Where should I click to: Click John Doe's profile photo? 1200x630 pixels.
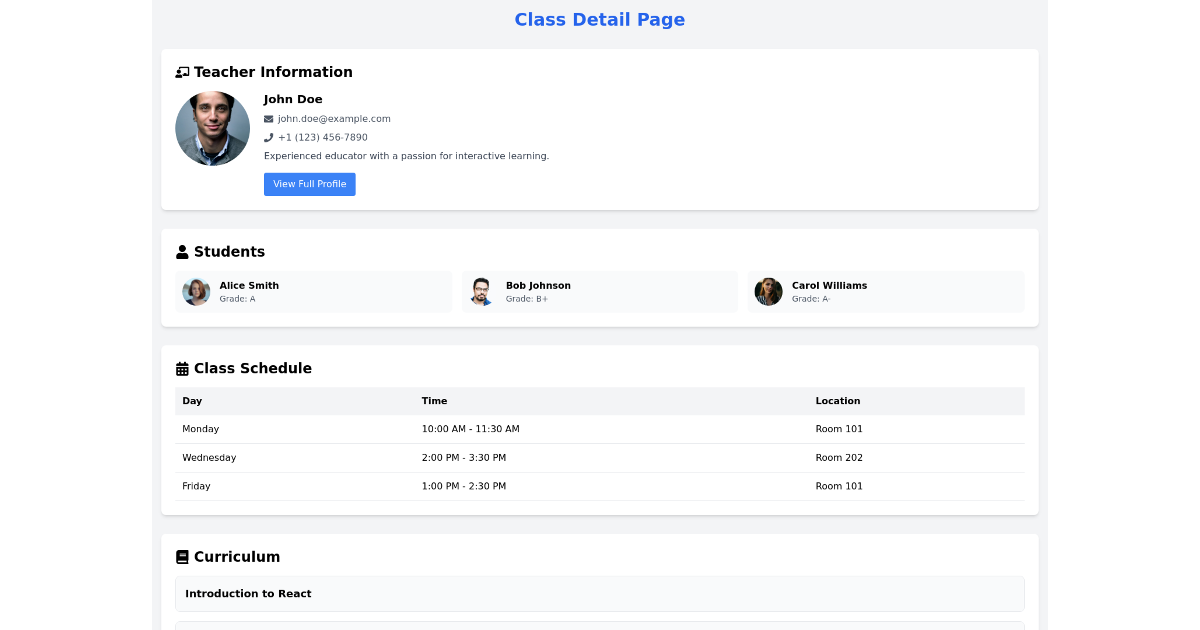[x=212, y=128]
